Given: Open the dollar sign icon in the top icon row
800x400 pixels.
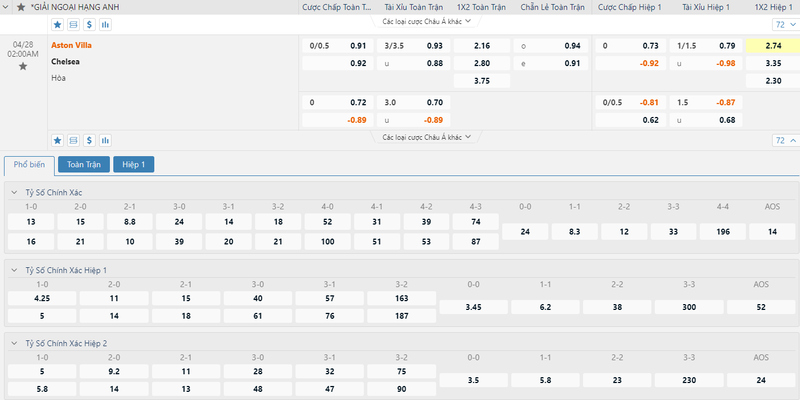Looking at the screenshot, I should [x=89, y=24].
